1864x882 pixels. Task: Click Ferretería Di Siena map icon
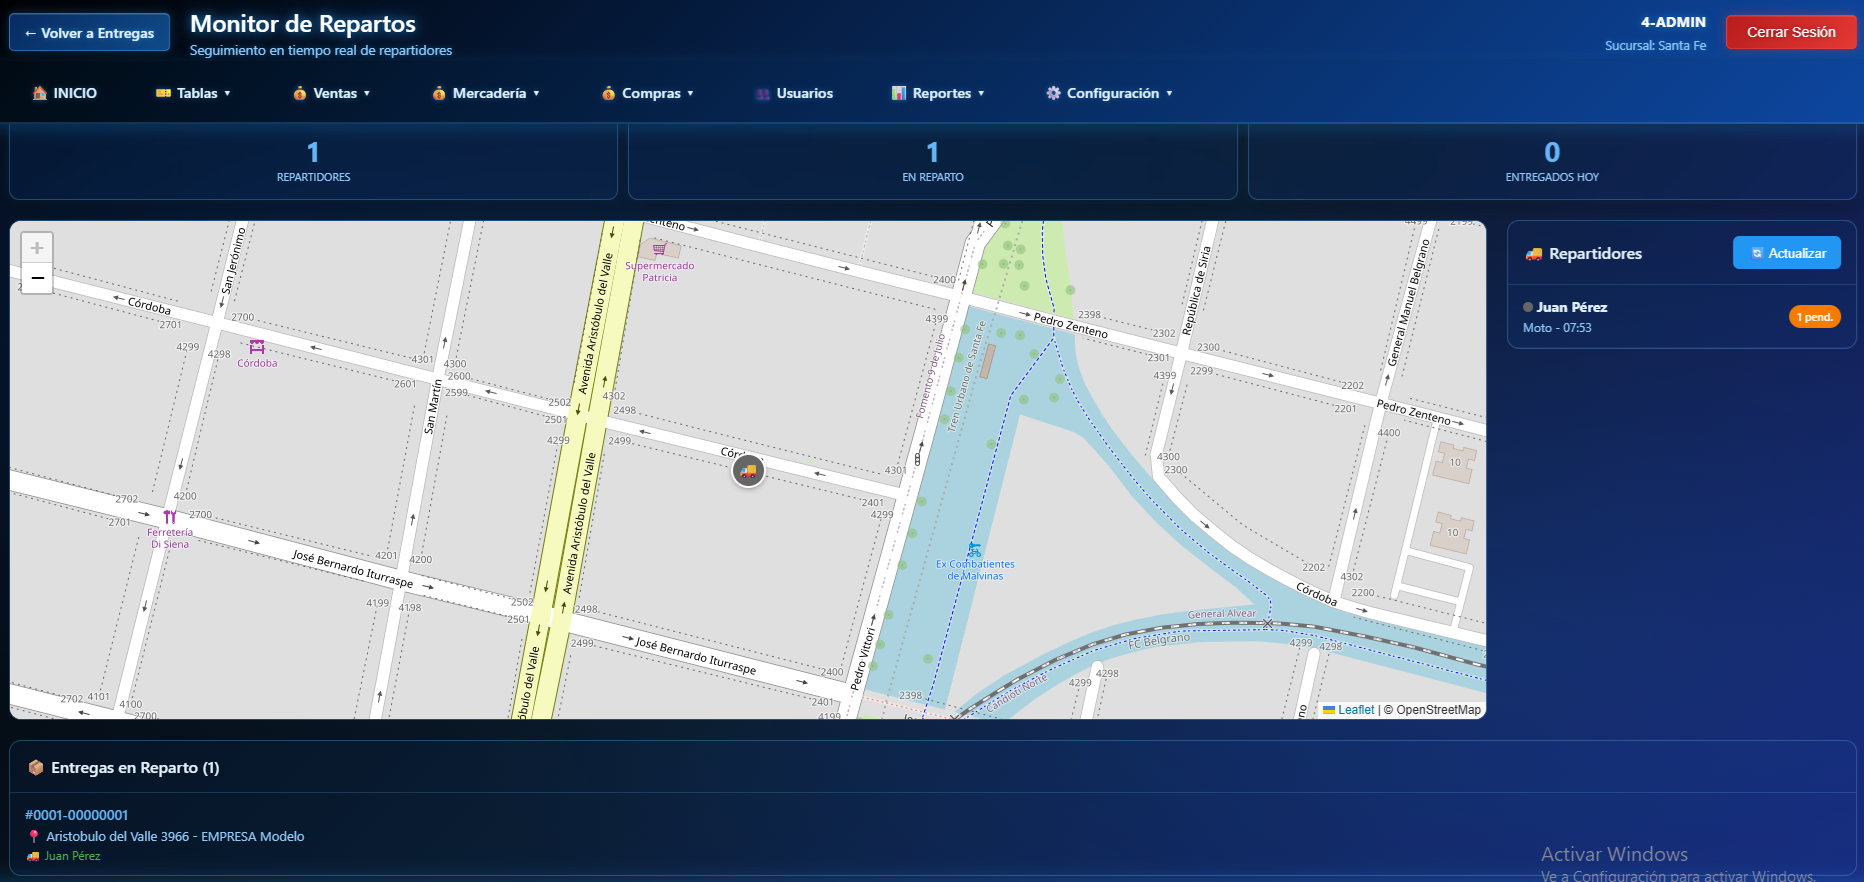pos(170,517)
